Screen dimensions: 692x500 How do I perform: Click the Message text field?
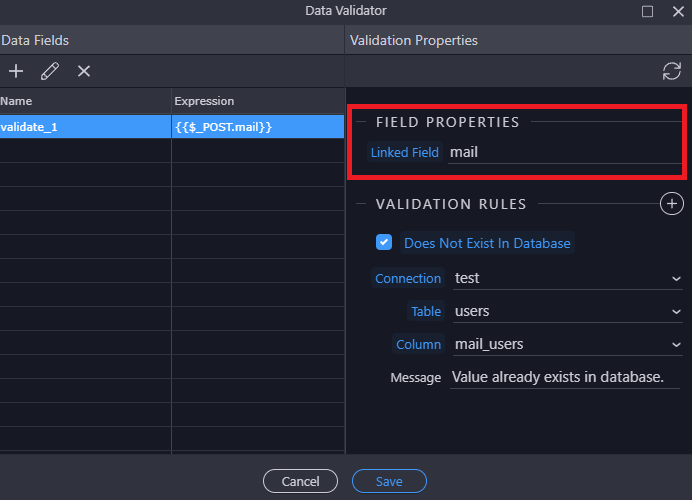(565, 377)
